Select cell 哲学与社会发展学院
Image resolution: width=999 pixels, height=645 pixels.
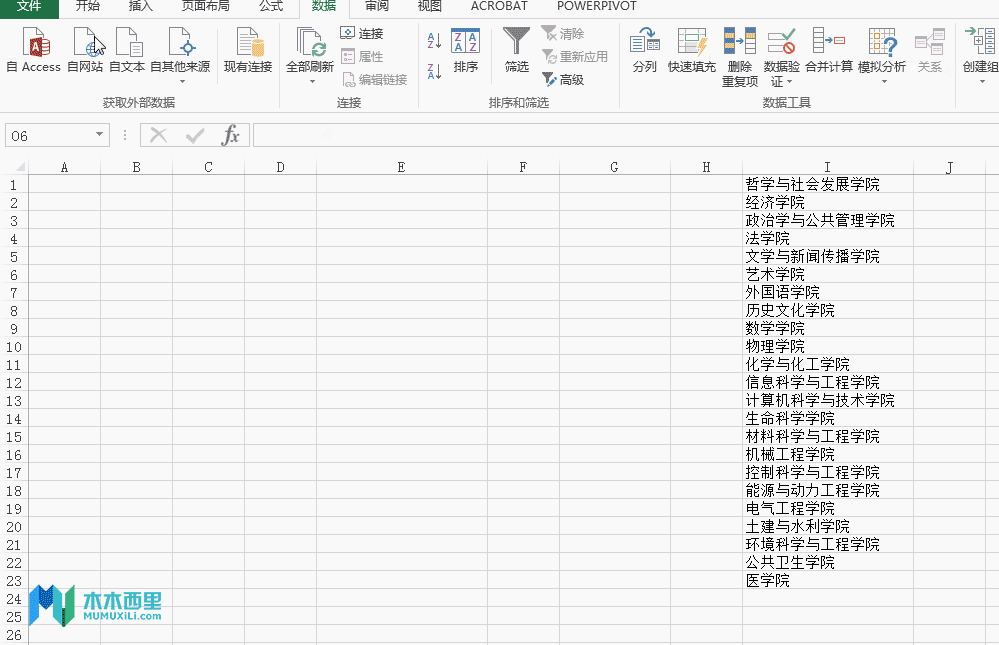click(828, 185)
